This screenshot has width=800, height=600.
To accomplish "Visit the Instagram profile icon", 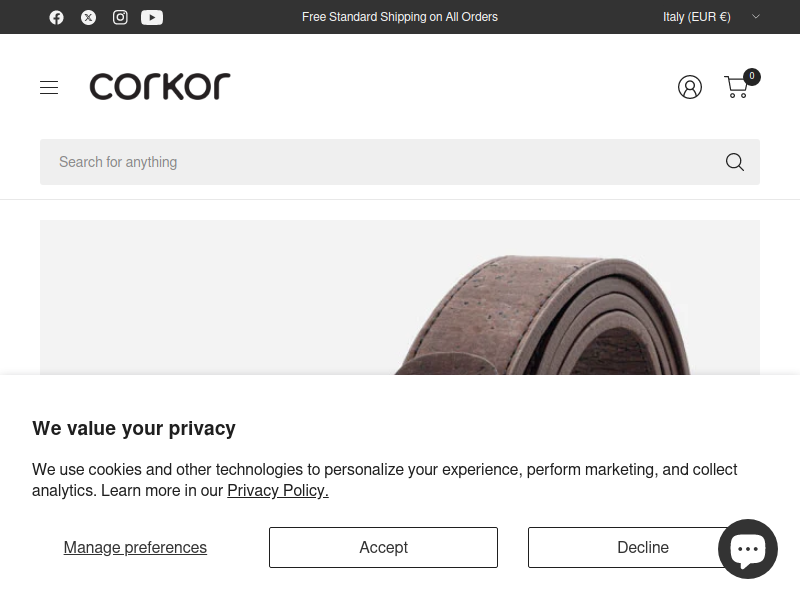I will click(120, 17).
